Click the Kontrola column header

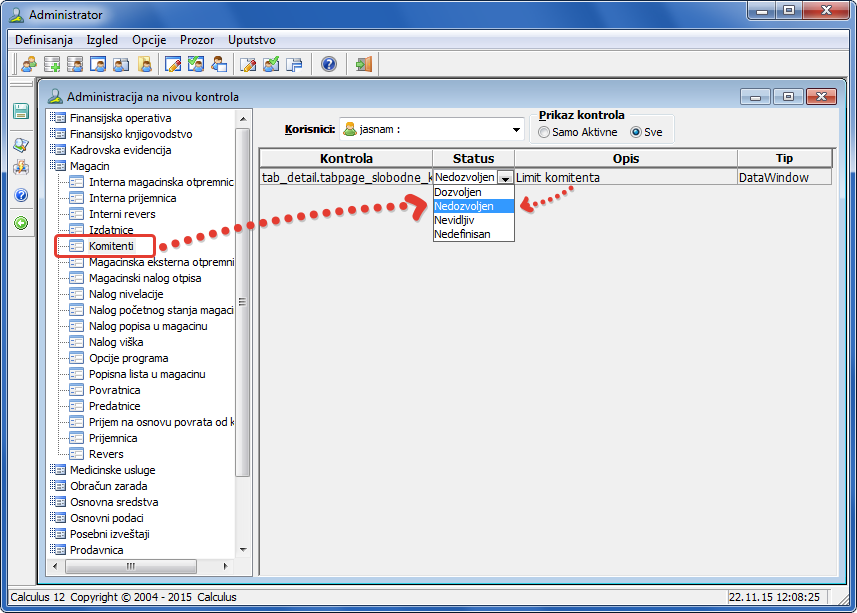346,158
